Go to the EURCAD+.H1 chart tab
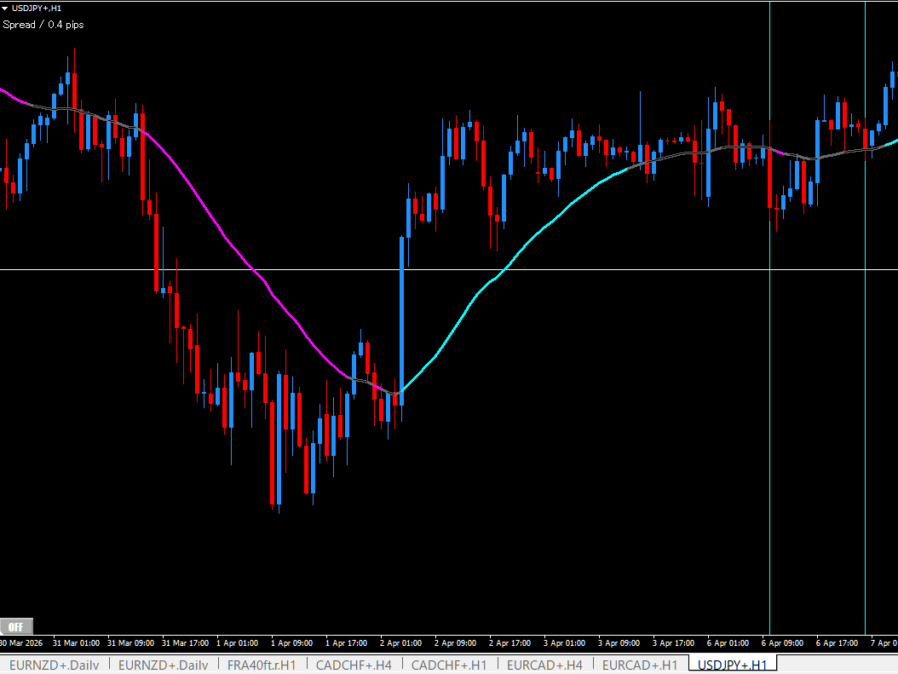 click(640, 664)
